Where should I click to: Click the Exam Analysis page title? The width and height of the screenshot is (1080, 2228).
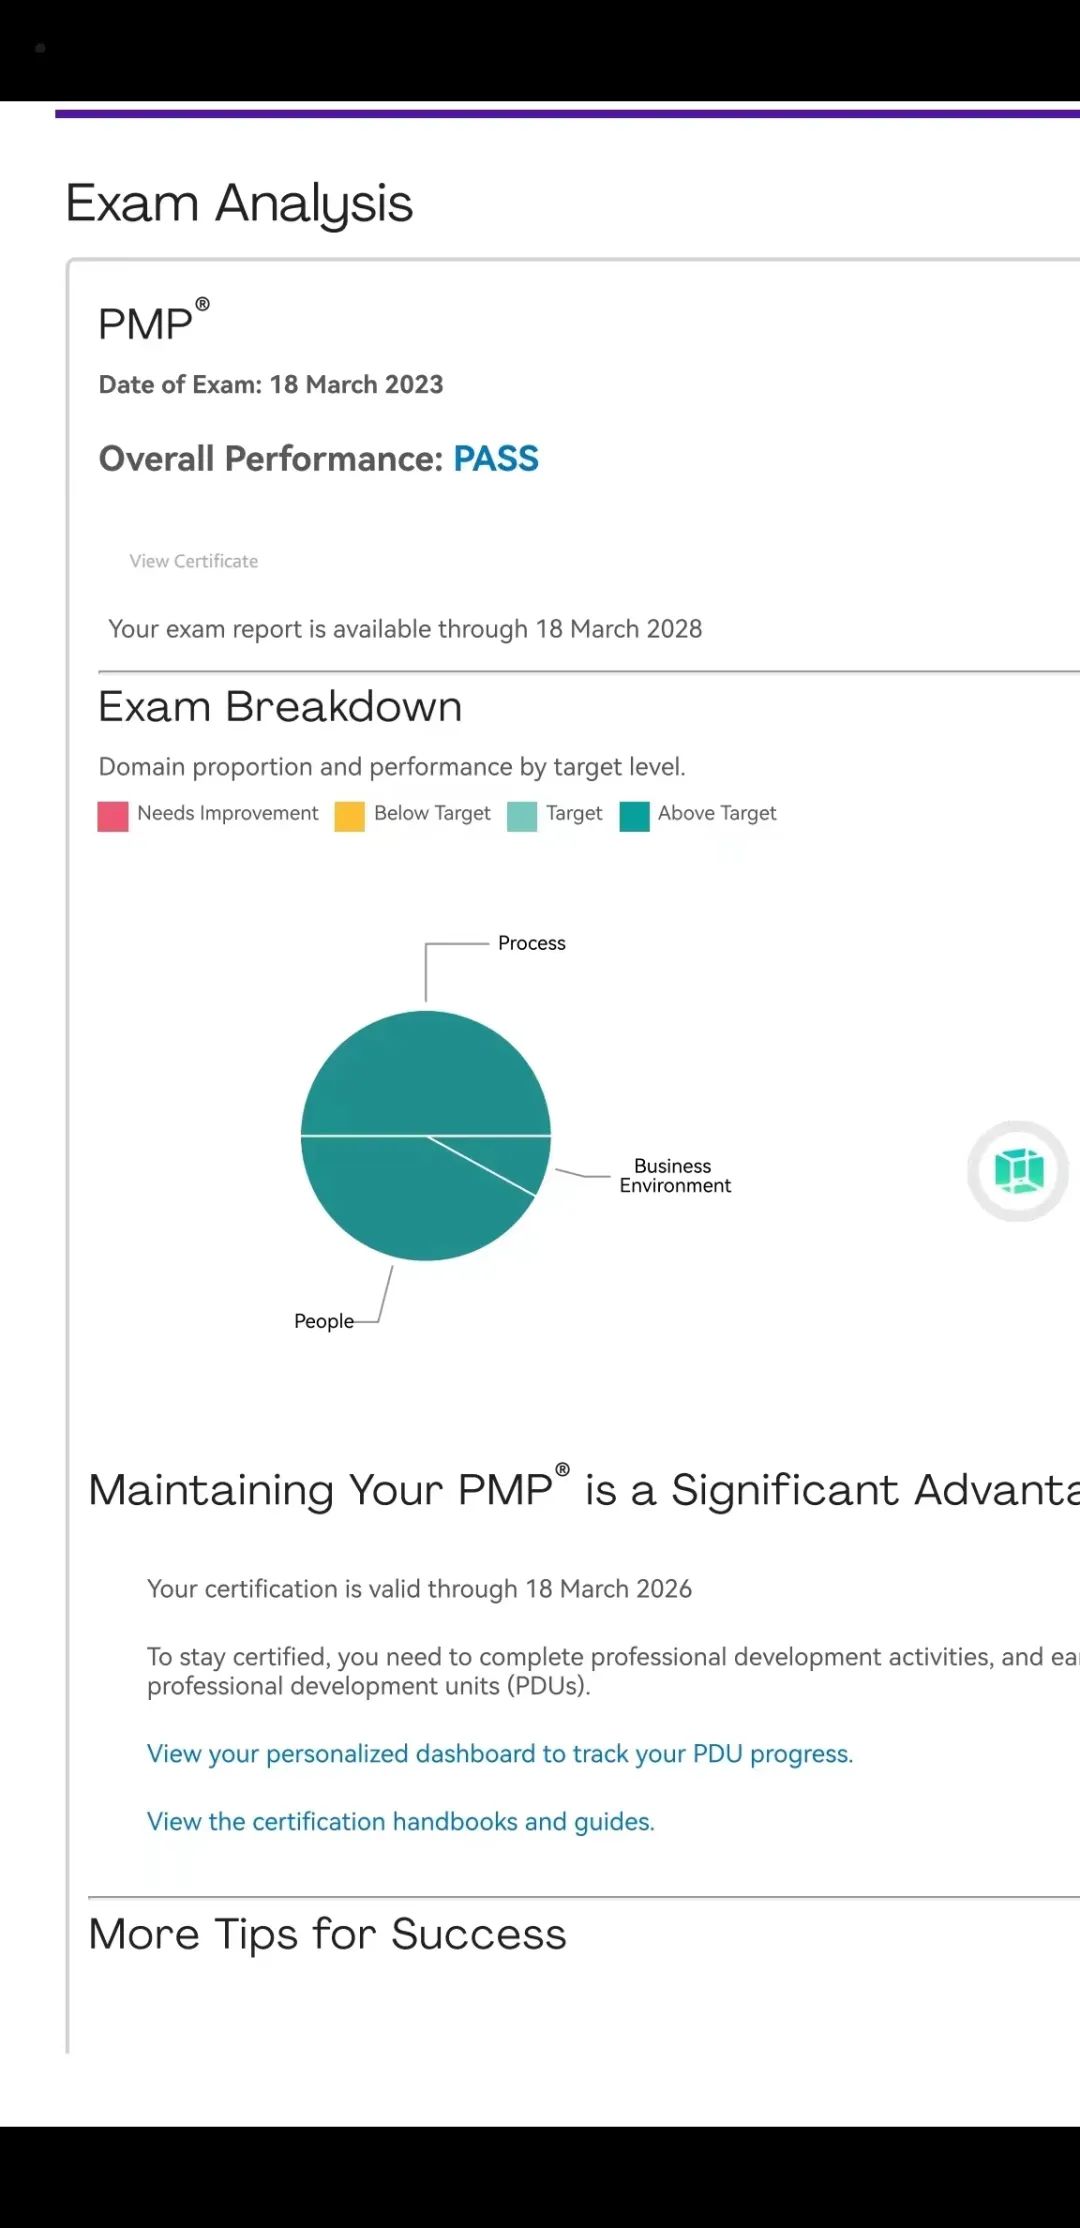coord(239,204)
